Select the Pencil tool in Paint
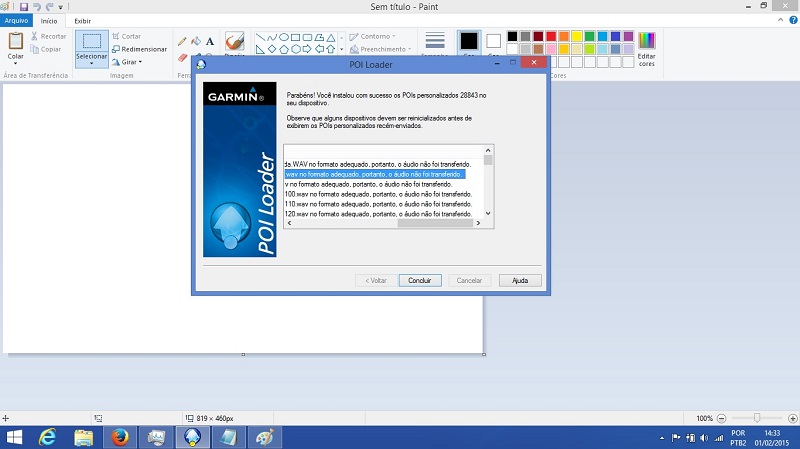This screenshot has width=800, height=449. pos(182,41)
